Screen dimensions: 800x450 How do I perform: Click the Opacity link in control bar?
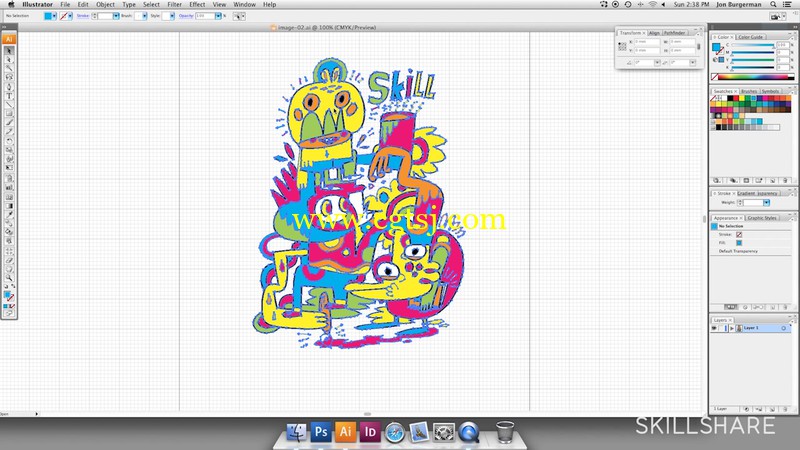[186, 16]
